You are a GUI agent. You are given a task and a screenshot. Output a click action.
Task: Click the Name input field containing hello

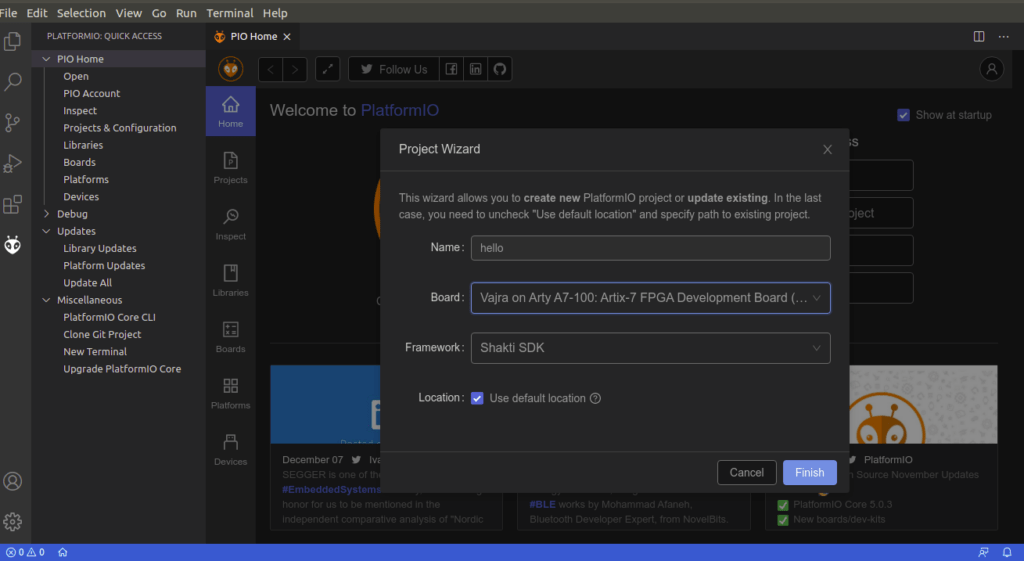[650, 248]
